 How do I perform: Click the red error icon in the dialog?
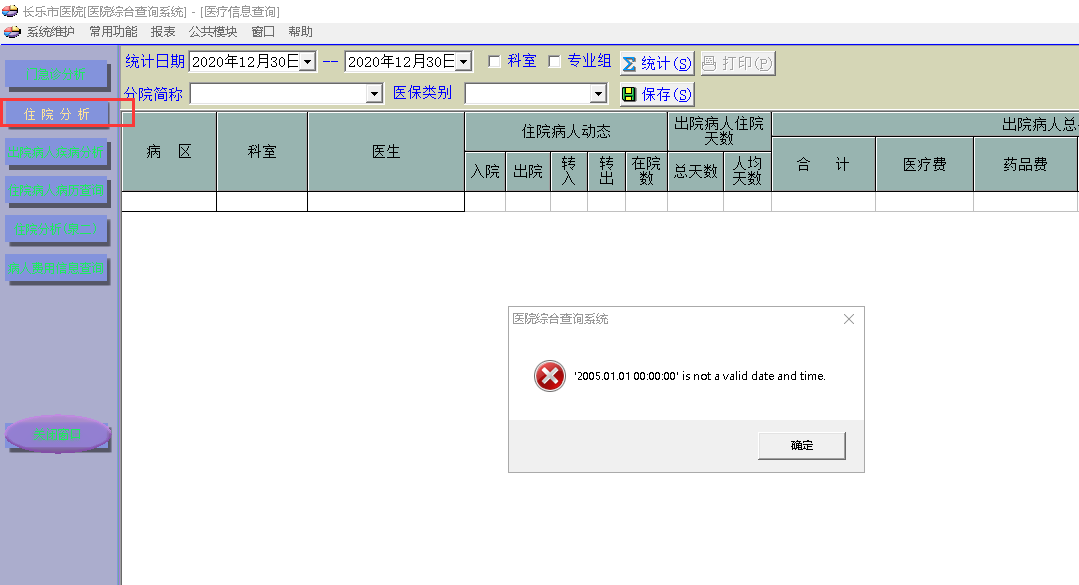click(550, 376)
